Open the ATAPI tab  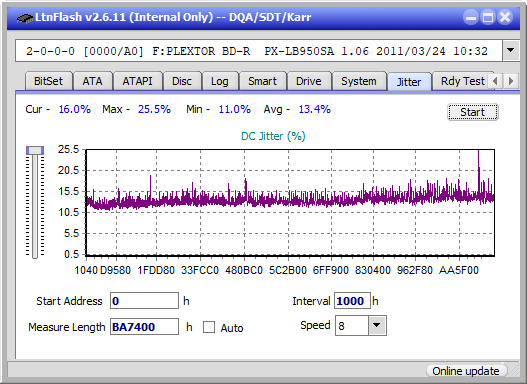[137, 81]
